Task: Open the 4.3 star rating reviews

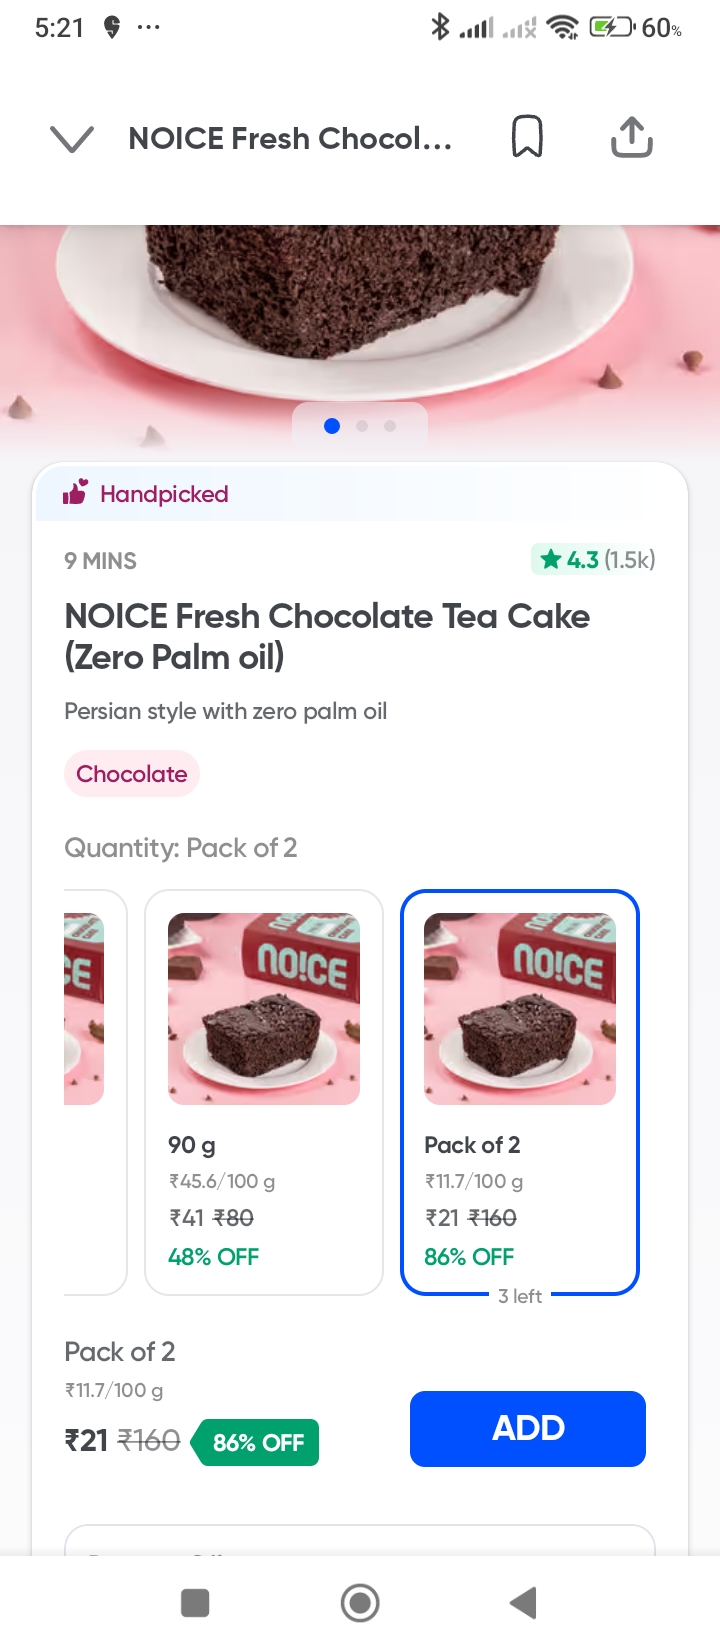Action: click(594, 560)
